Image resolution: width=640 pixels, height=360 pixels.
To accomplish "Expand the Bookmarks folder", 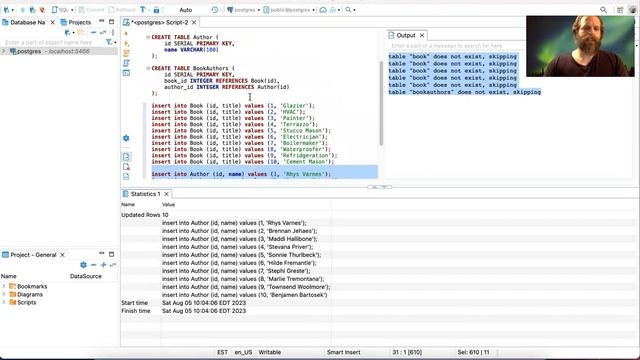I will coord(4,287).
